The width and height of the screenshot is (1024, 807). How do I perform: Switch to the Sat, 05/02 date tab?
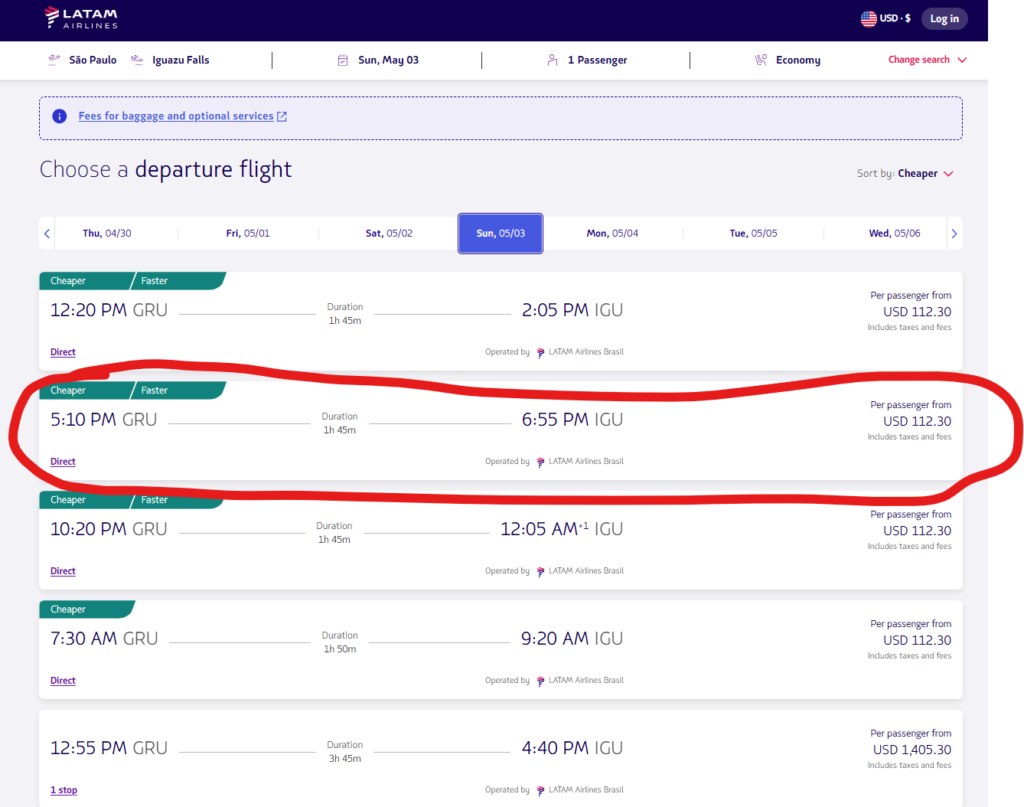point(389,233)
